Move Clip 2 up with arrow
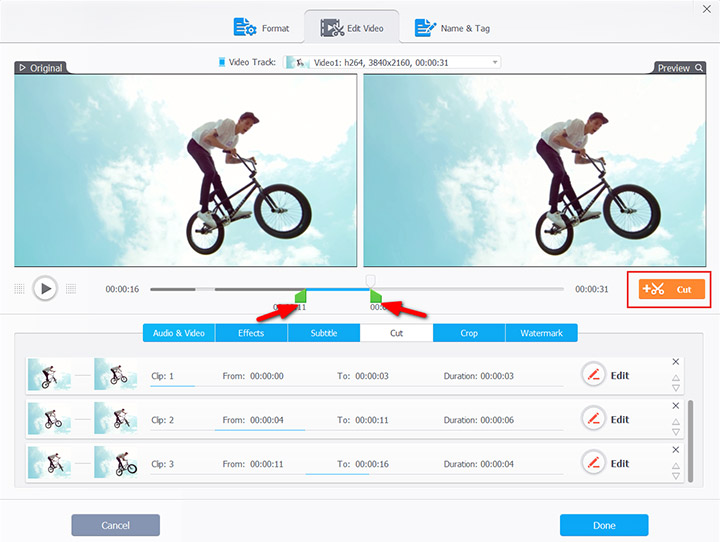 676,421
